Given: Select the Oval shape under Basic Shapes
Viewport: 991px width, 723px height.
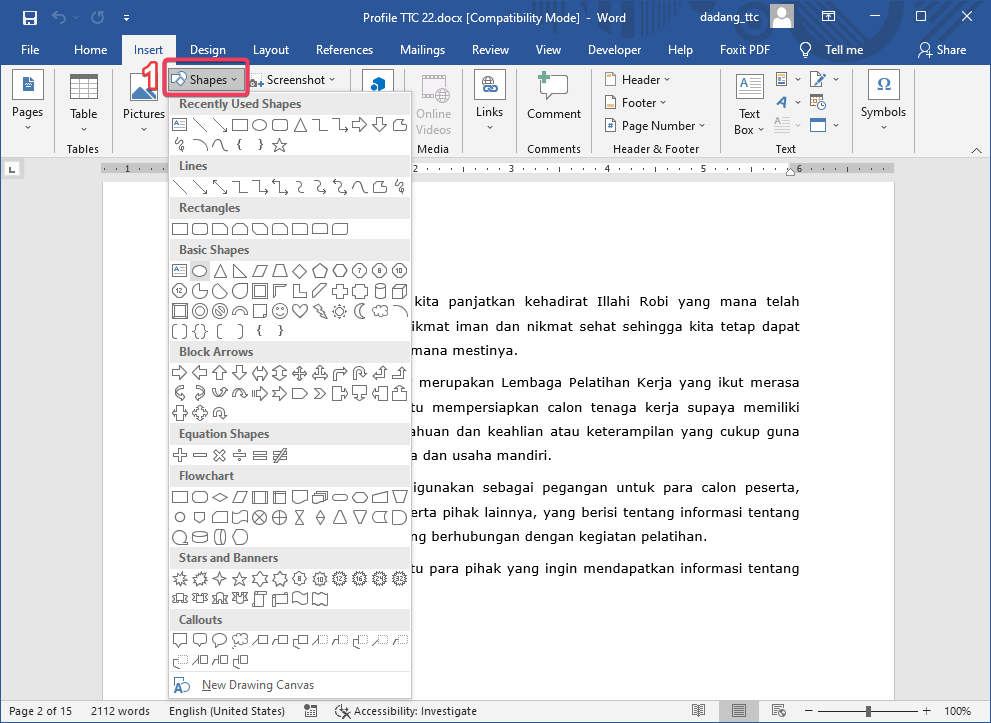Looking at the screenshot, I should [x=199, y=270].
